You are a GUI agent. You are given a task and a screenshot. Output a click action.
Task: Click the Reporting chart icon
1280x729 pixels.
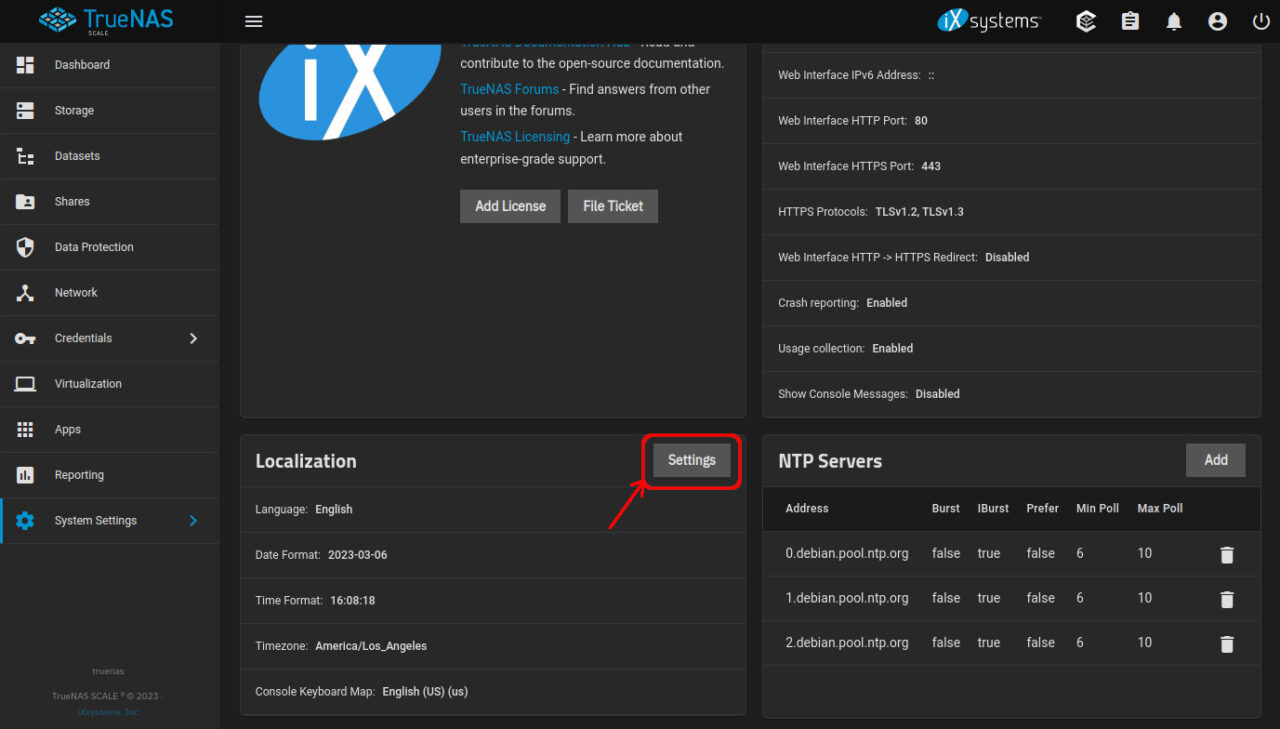25,475
